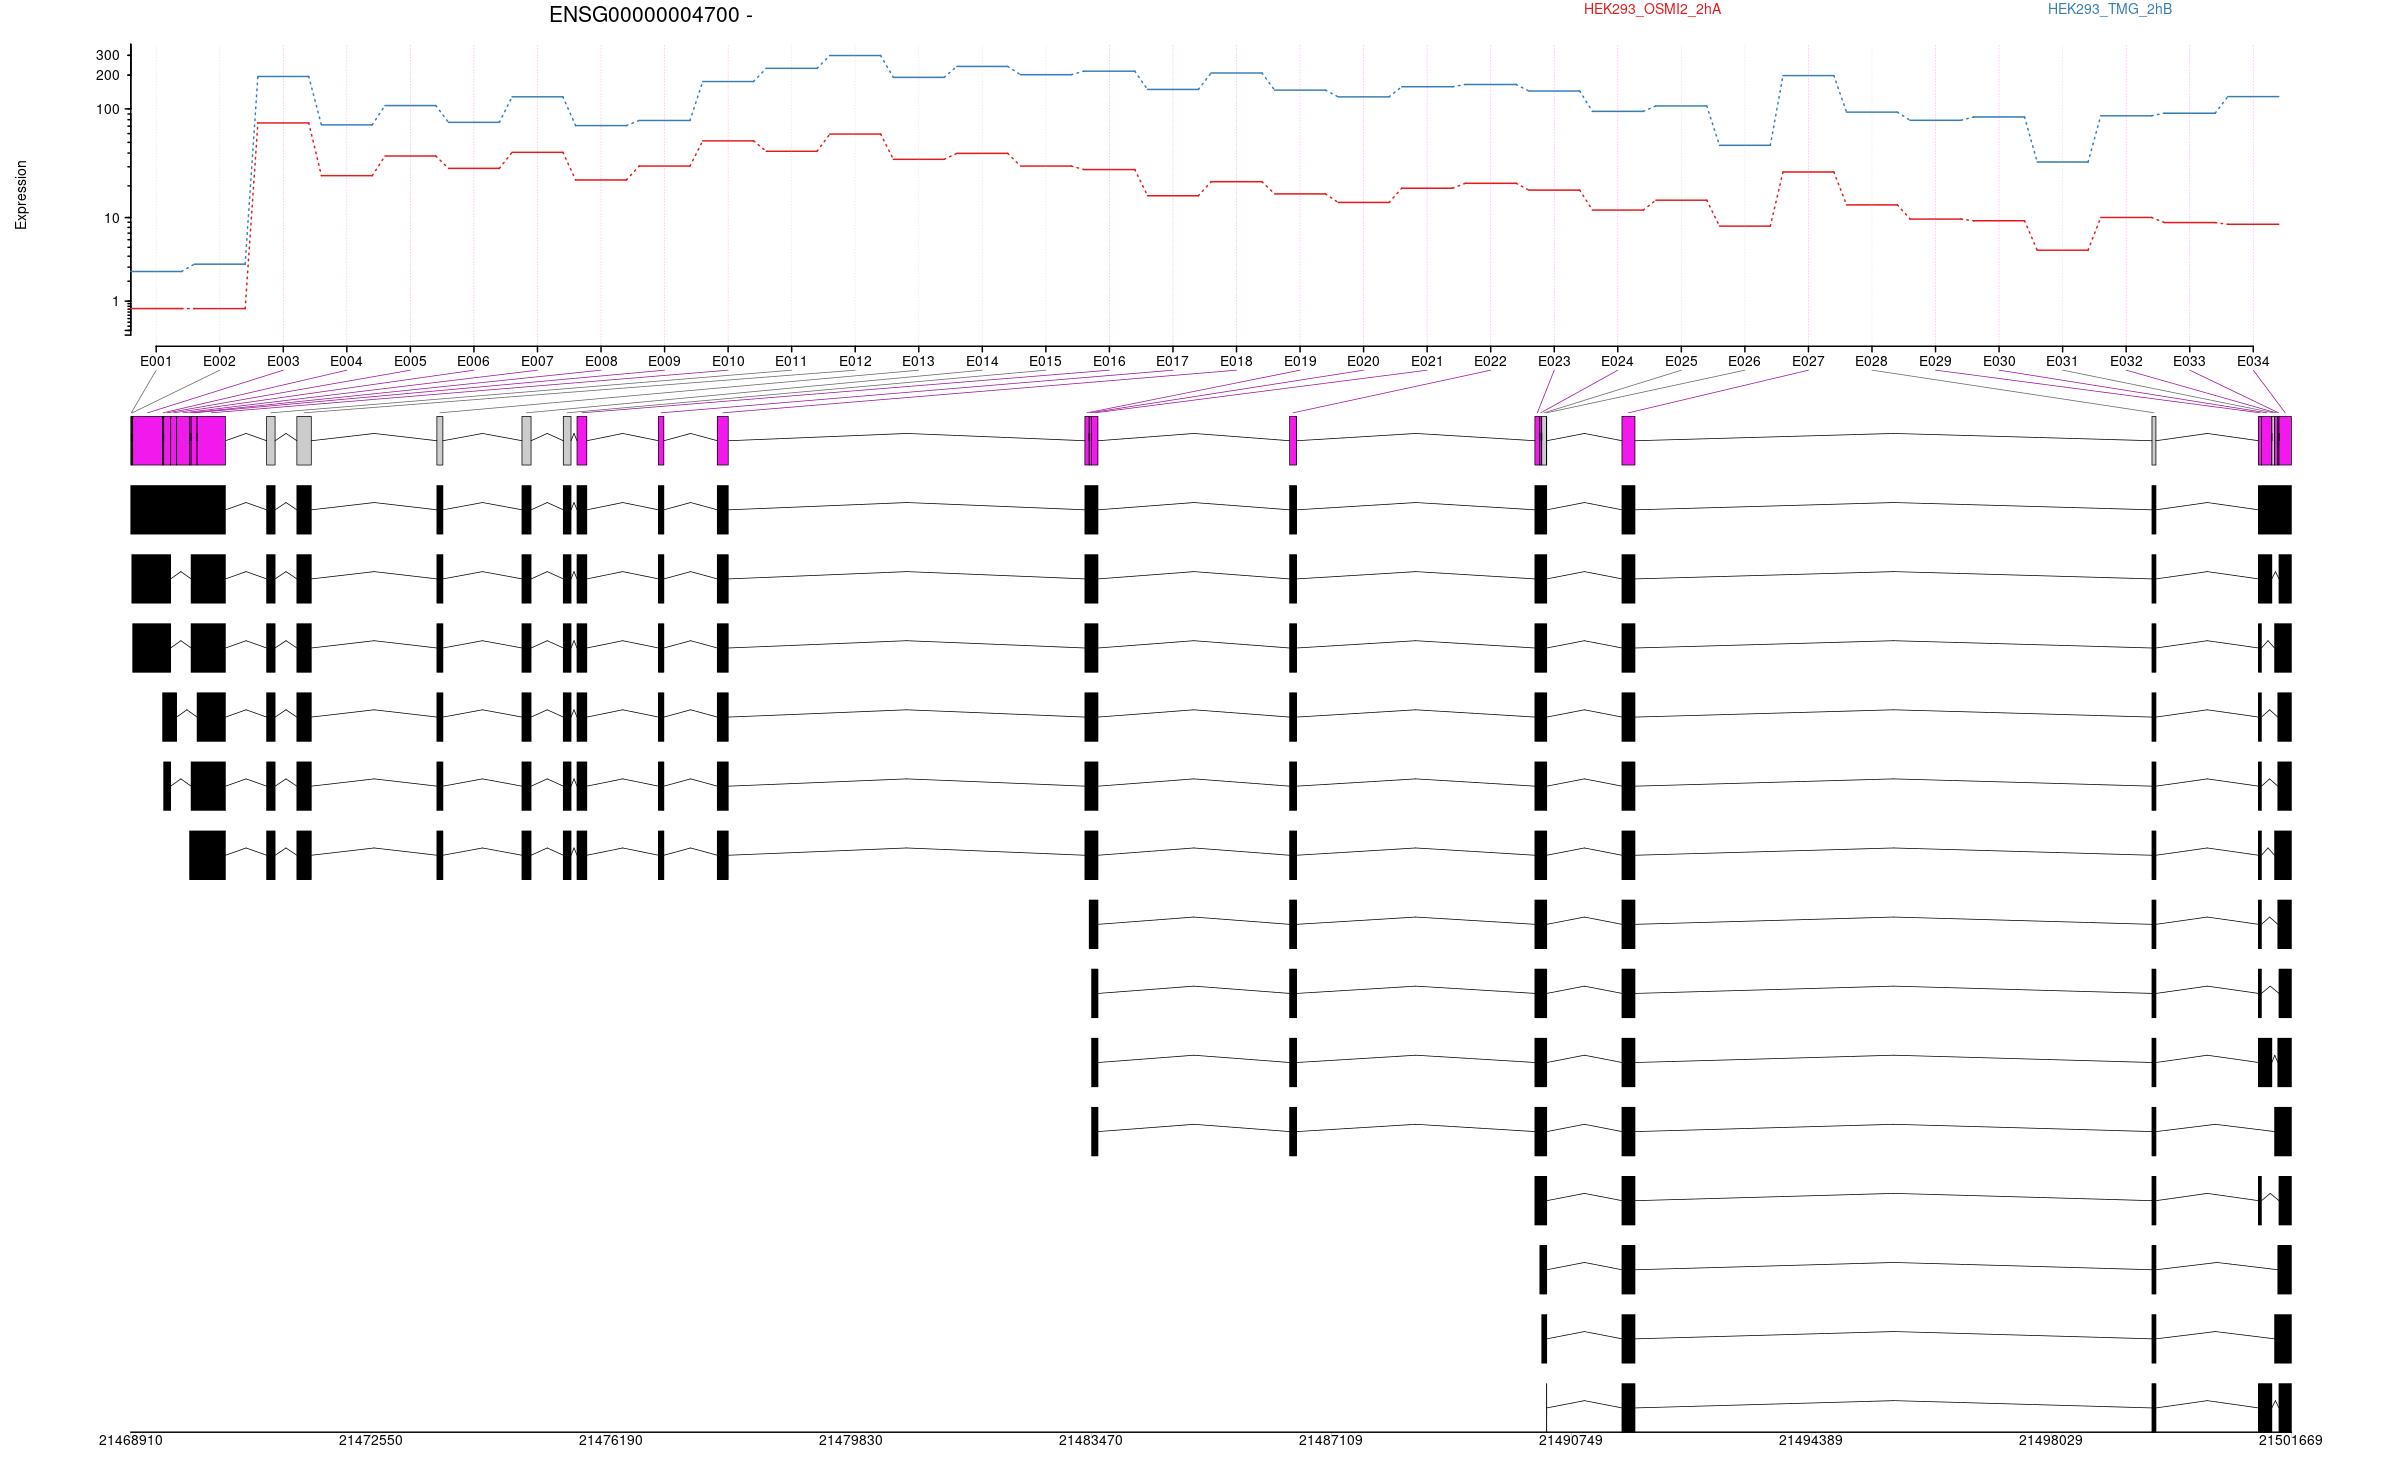Click genomic coordinate 21494389
The width and height of the screenshot is (2400, 1460).
pyautogui.click(x=1810, y=1440)
